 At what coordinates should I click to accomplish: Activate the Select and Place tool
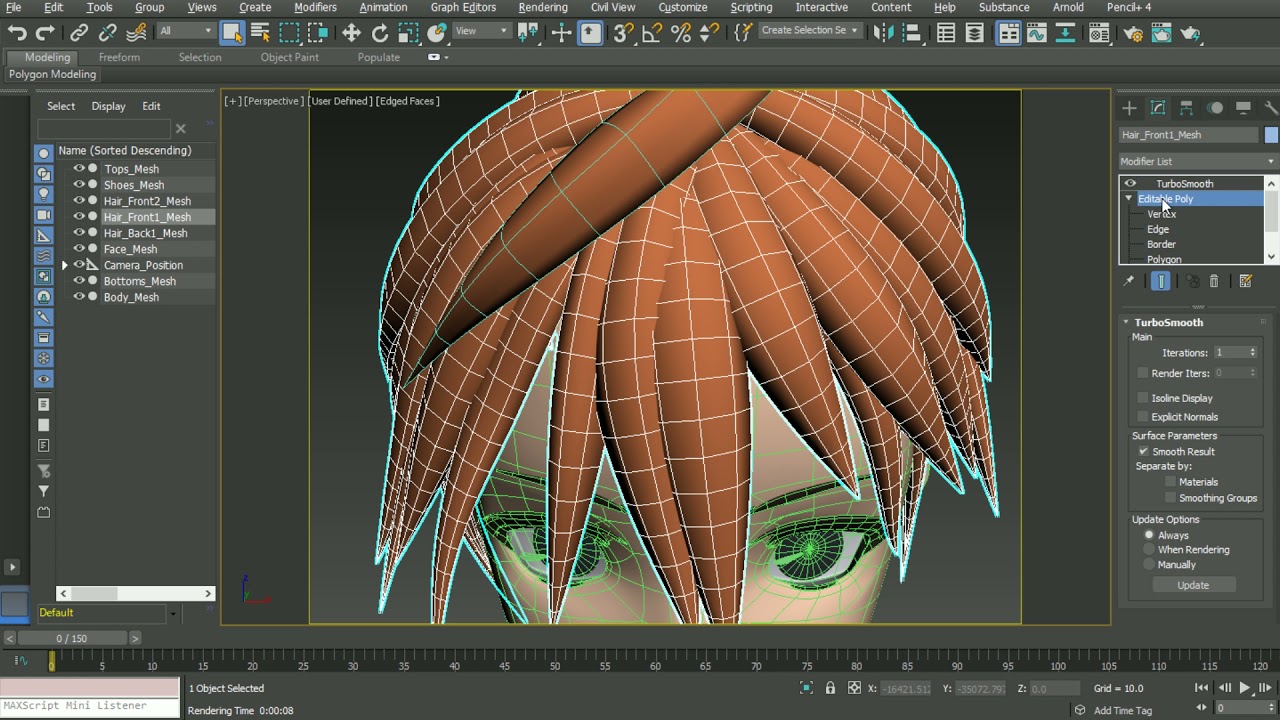436,33
